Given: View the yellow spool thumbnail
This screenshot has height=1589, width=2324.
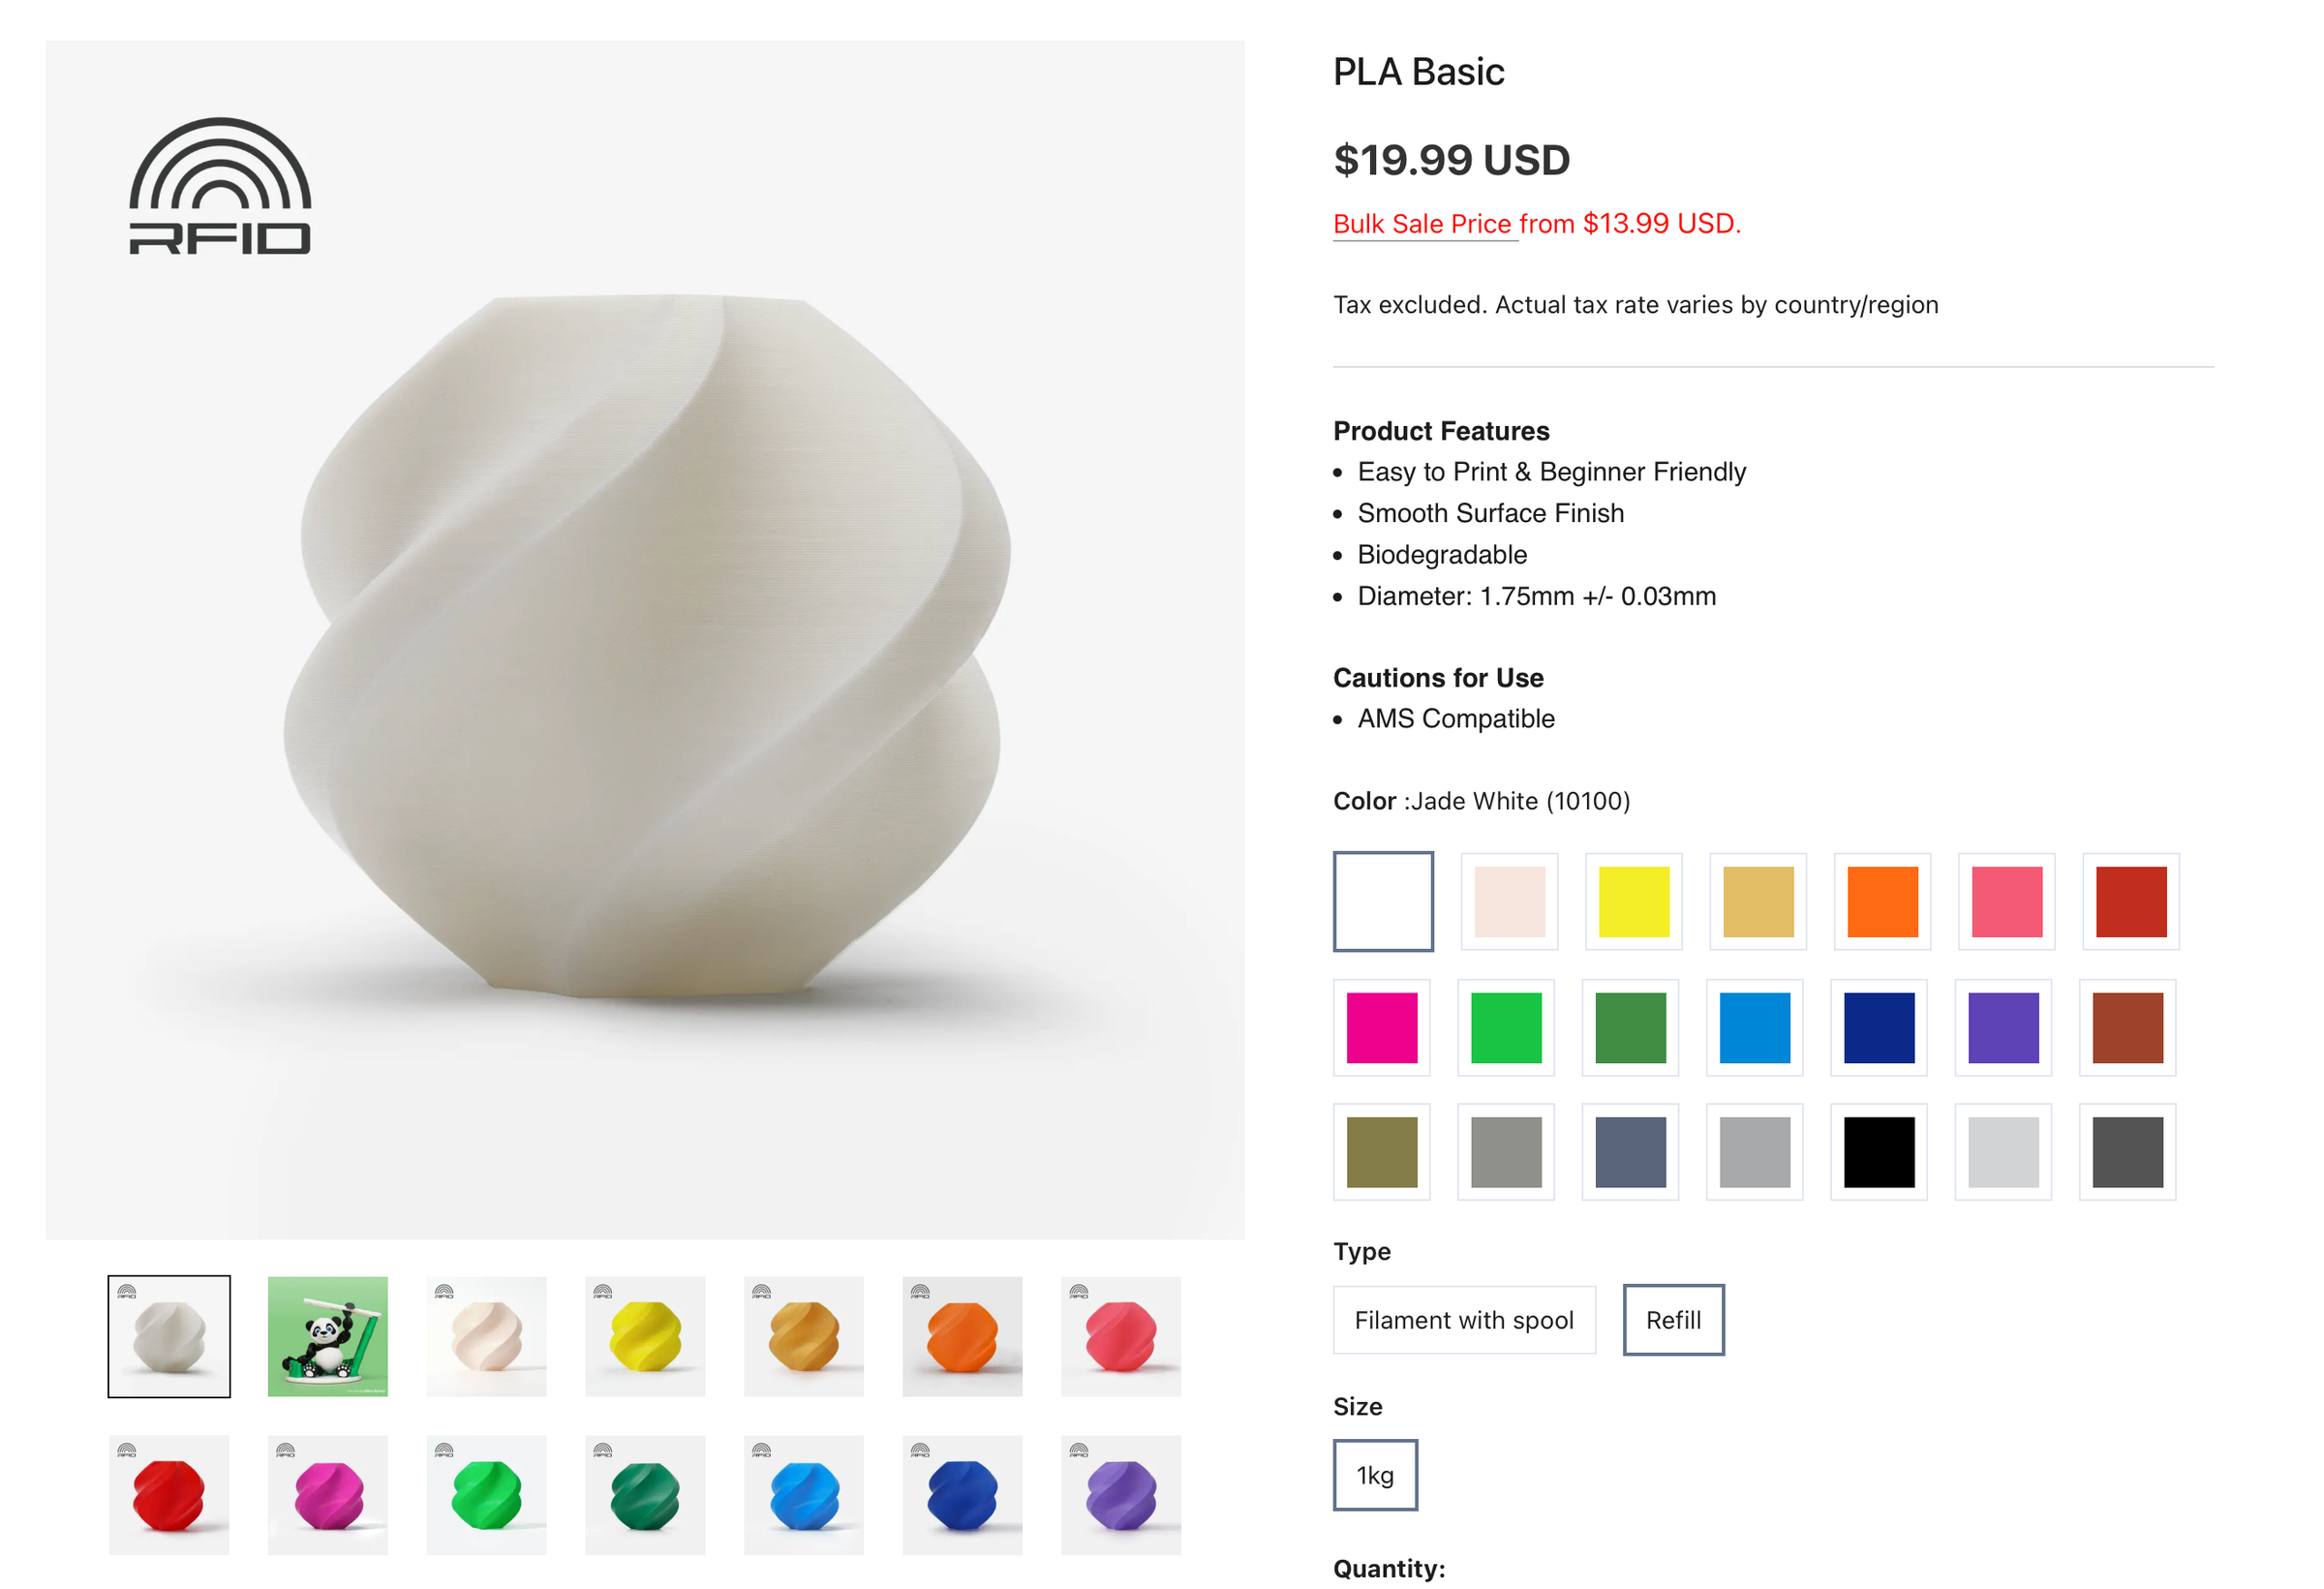Looking at the screenshot, I should 645,1336.
